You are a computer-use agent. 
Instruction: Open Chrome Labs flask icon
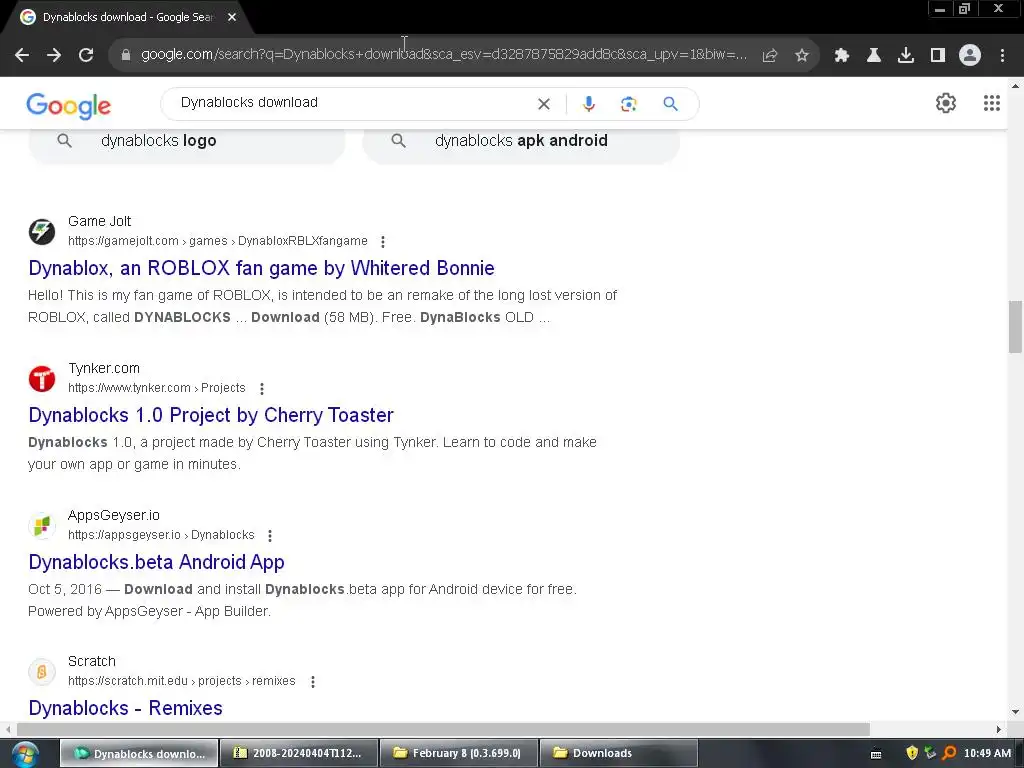pos(874,56)
